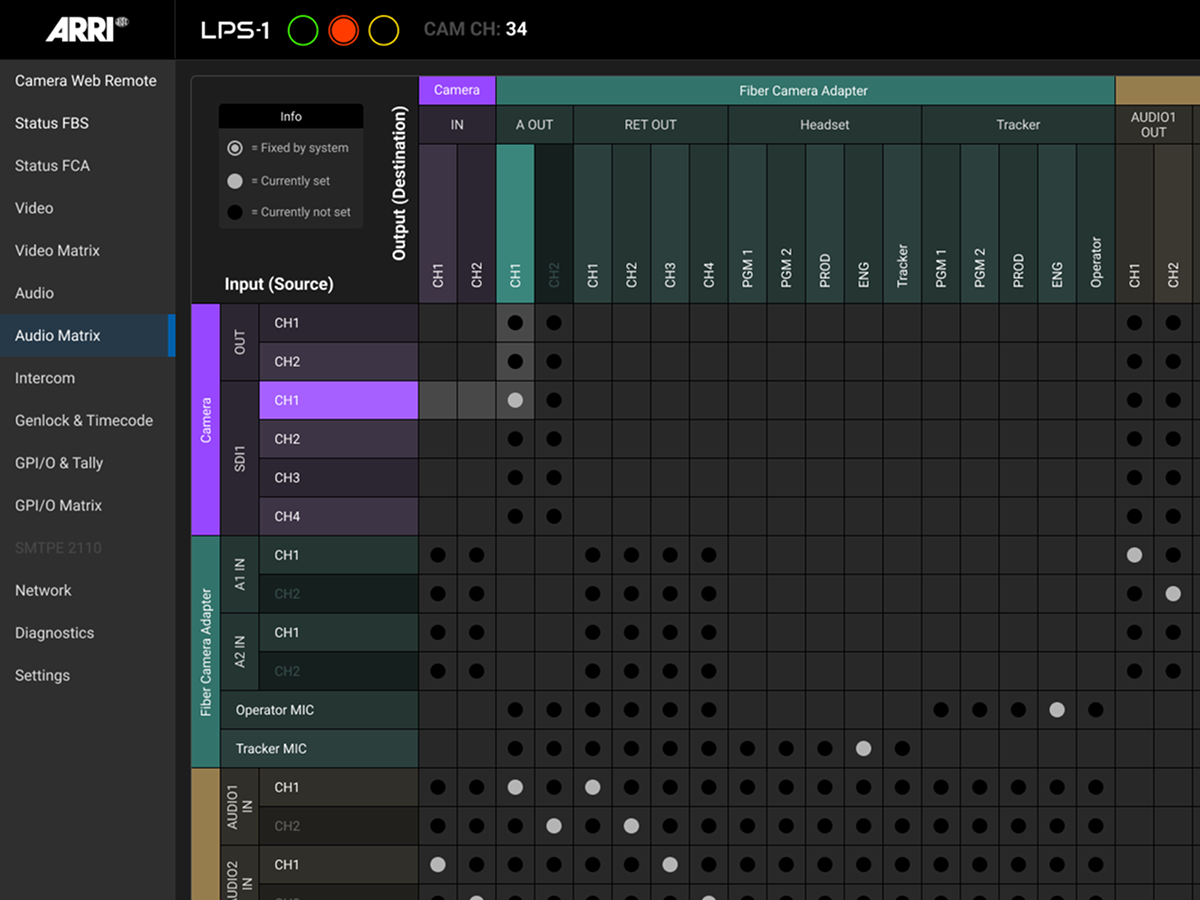Image resolution: width=1200 pixels, height=900 pixels.
Task: Route Operator MIC to Tracker ENG
Action: pos(1057,710)
